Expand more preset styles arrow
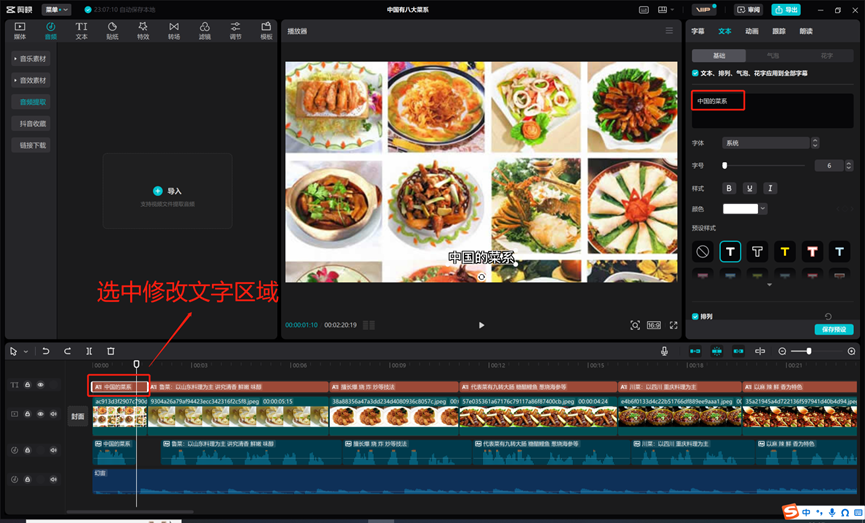This screenshot has height=523, width=865. coord(770,285)
